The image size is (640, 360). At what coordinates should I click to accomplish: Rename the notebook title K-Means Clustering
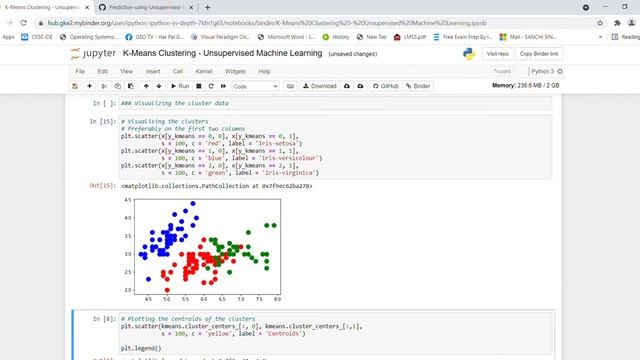tap(222, 53)
